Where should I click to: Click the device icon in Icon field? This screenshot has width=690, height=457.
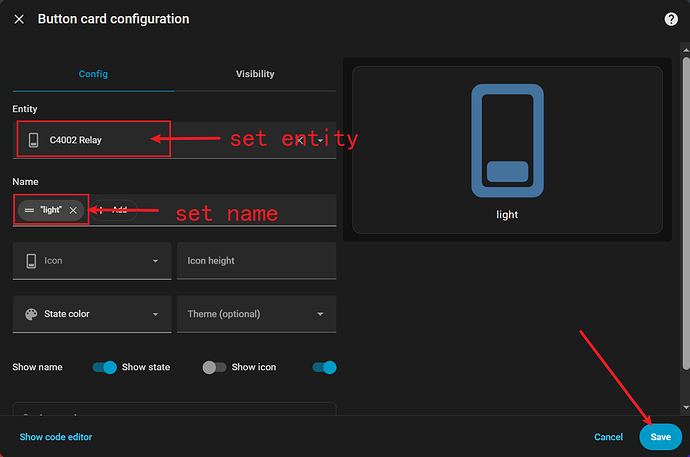[31, 261]
